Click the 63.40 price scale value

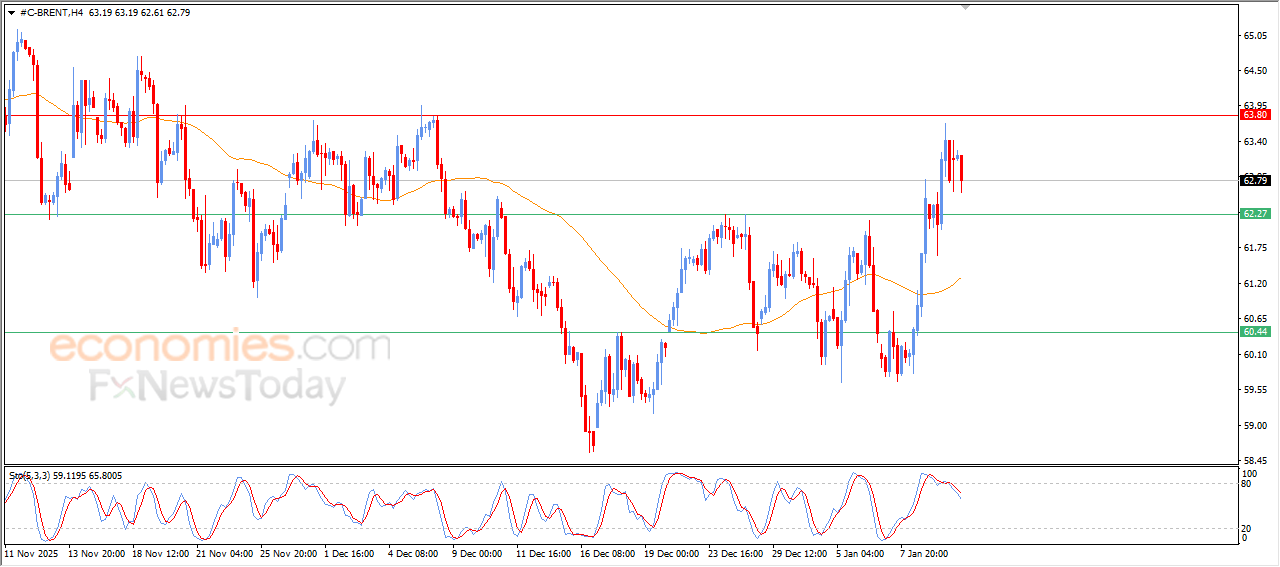1255,142
